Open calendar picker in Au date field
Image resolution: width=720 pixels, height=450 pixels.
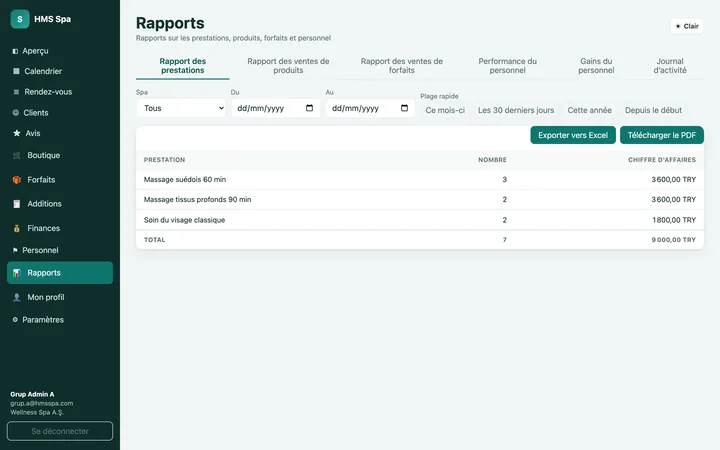404,108
